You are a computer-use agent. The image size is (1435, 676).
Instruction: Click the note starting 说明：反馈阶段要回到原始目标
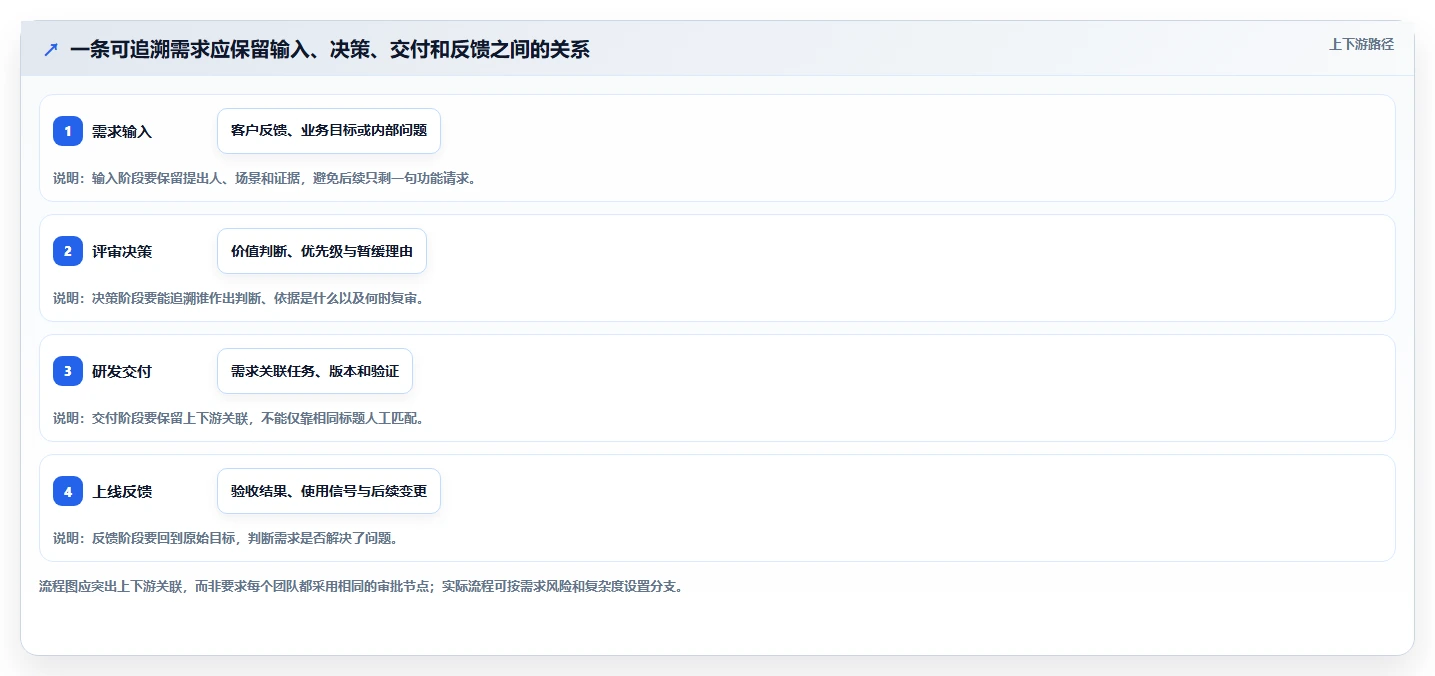point(226,538)
